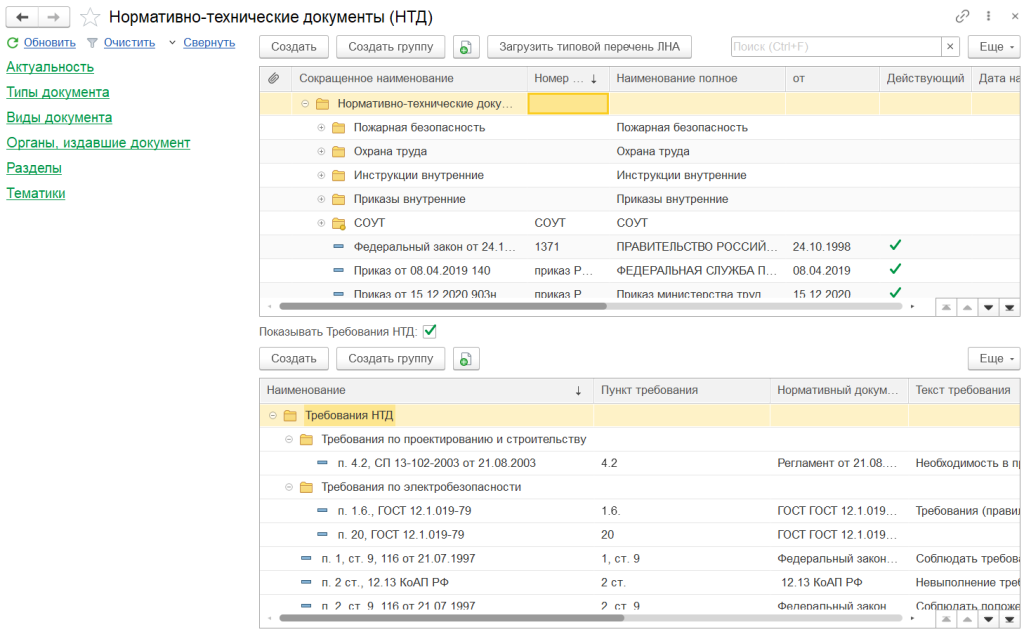Screen dimensions: 1024x632
Task: Clear the search field with X button
Action: click(x=950, y=47)
